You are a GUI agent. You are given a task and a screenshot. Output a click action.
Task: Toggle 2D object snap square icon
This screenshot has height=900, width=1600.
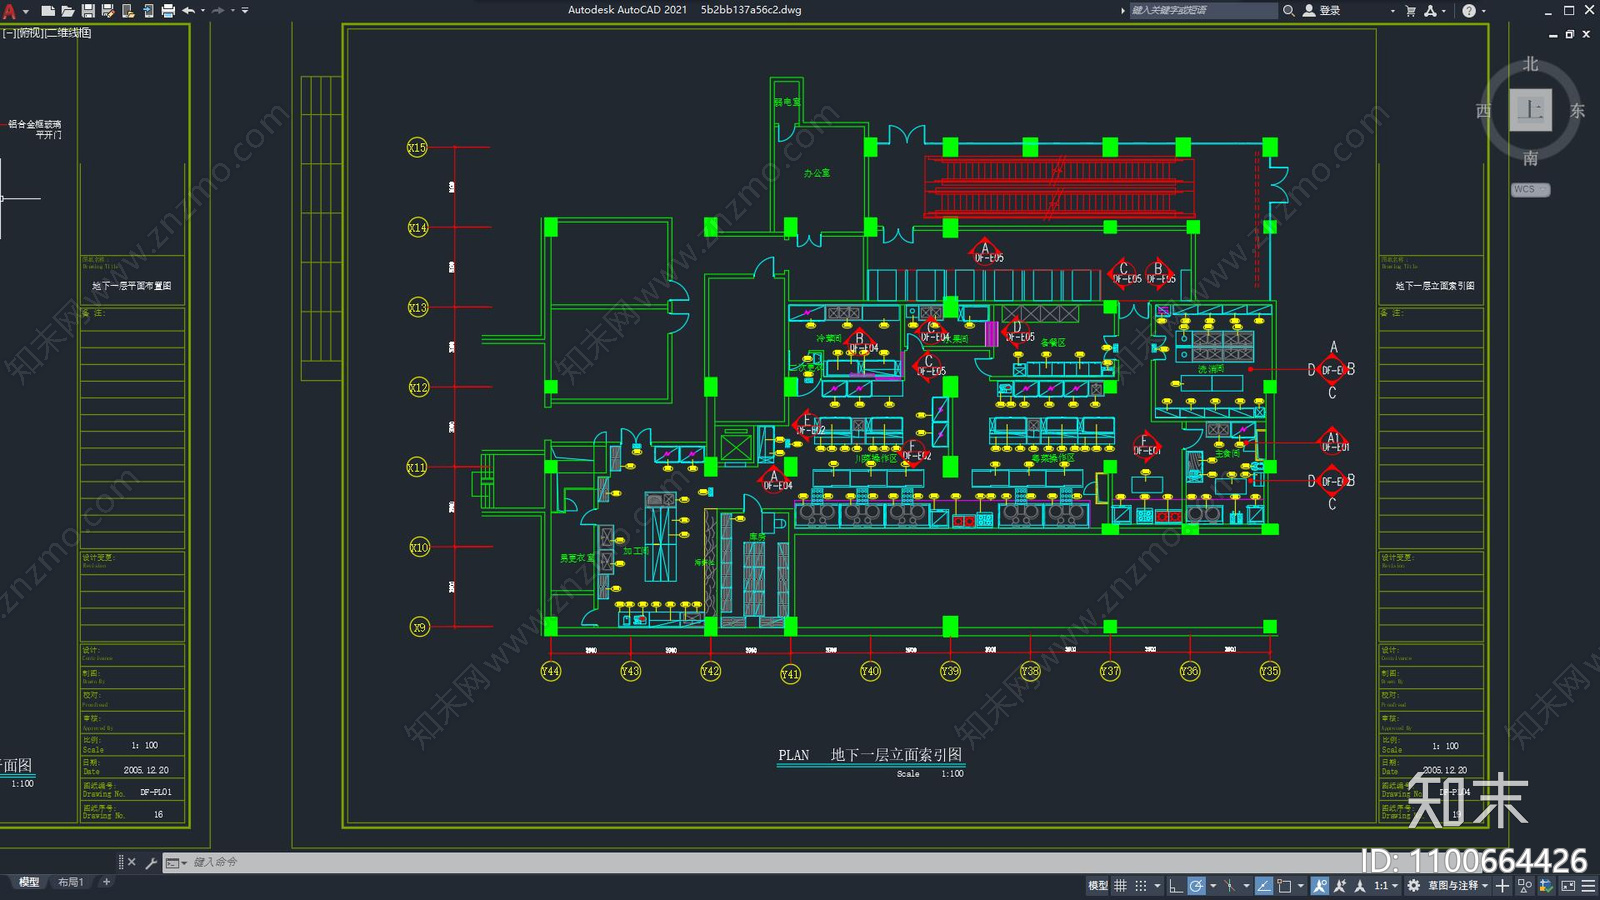tap(1284, 885)
